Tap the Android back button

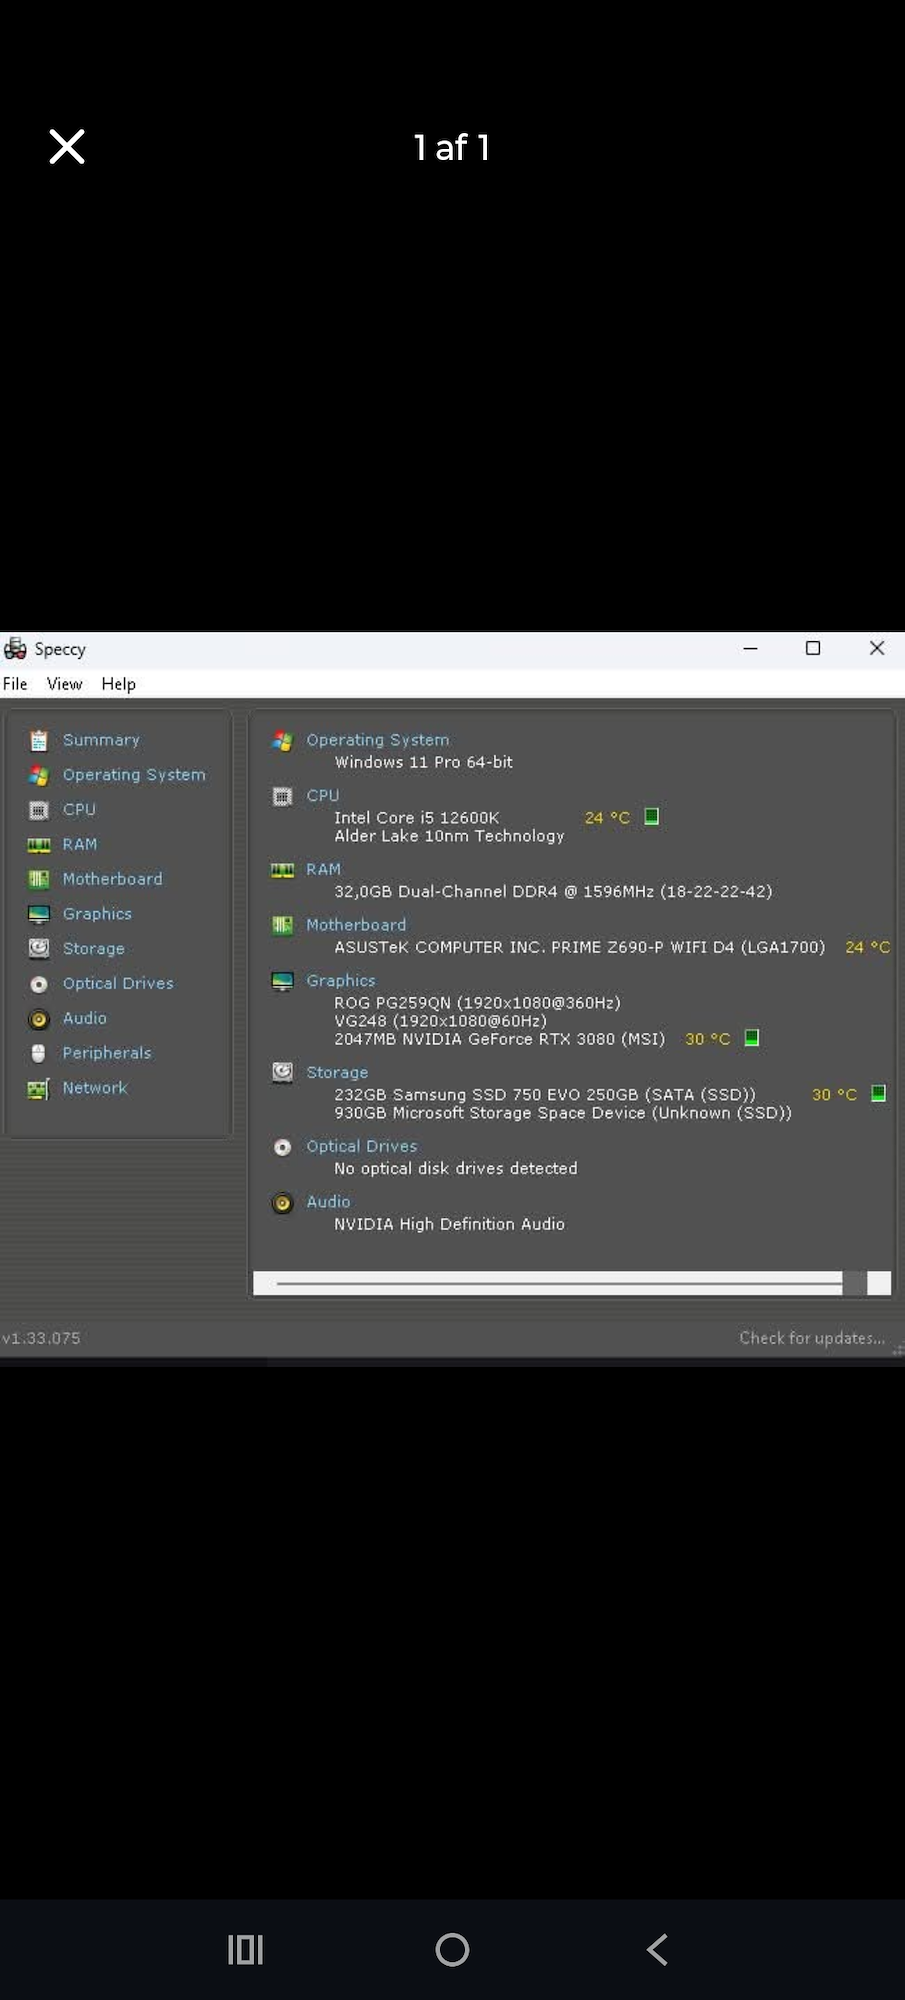[x=658, y=1949]
